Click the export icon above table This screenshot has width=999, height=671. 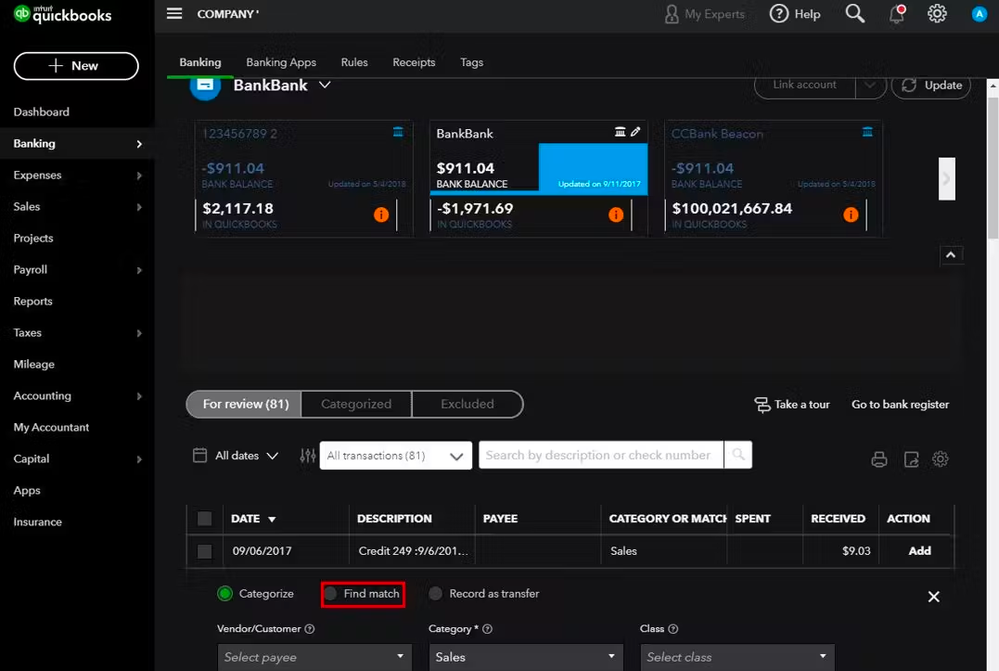pyautogui.click(x=911, y=459)
